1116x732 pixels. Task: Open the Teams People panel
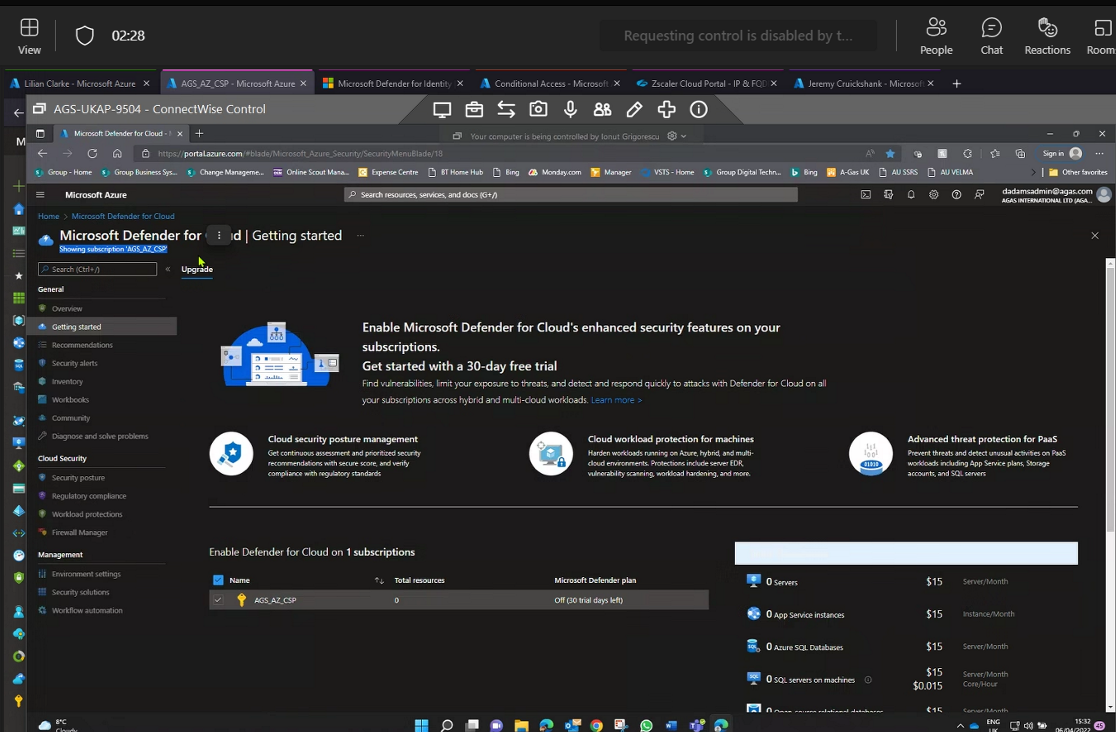tap(936, 36)
